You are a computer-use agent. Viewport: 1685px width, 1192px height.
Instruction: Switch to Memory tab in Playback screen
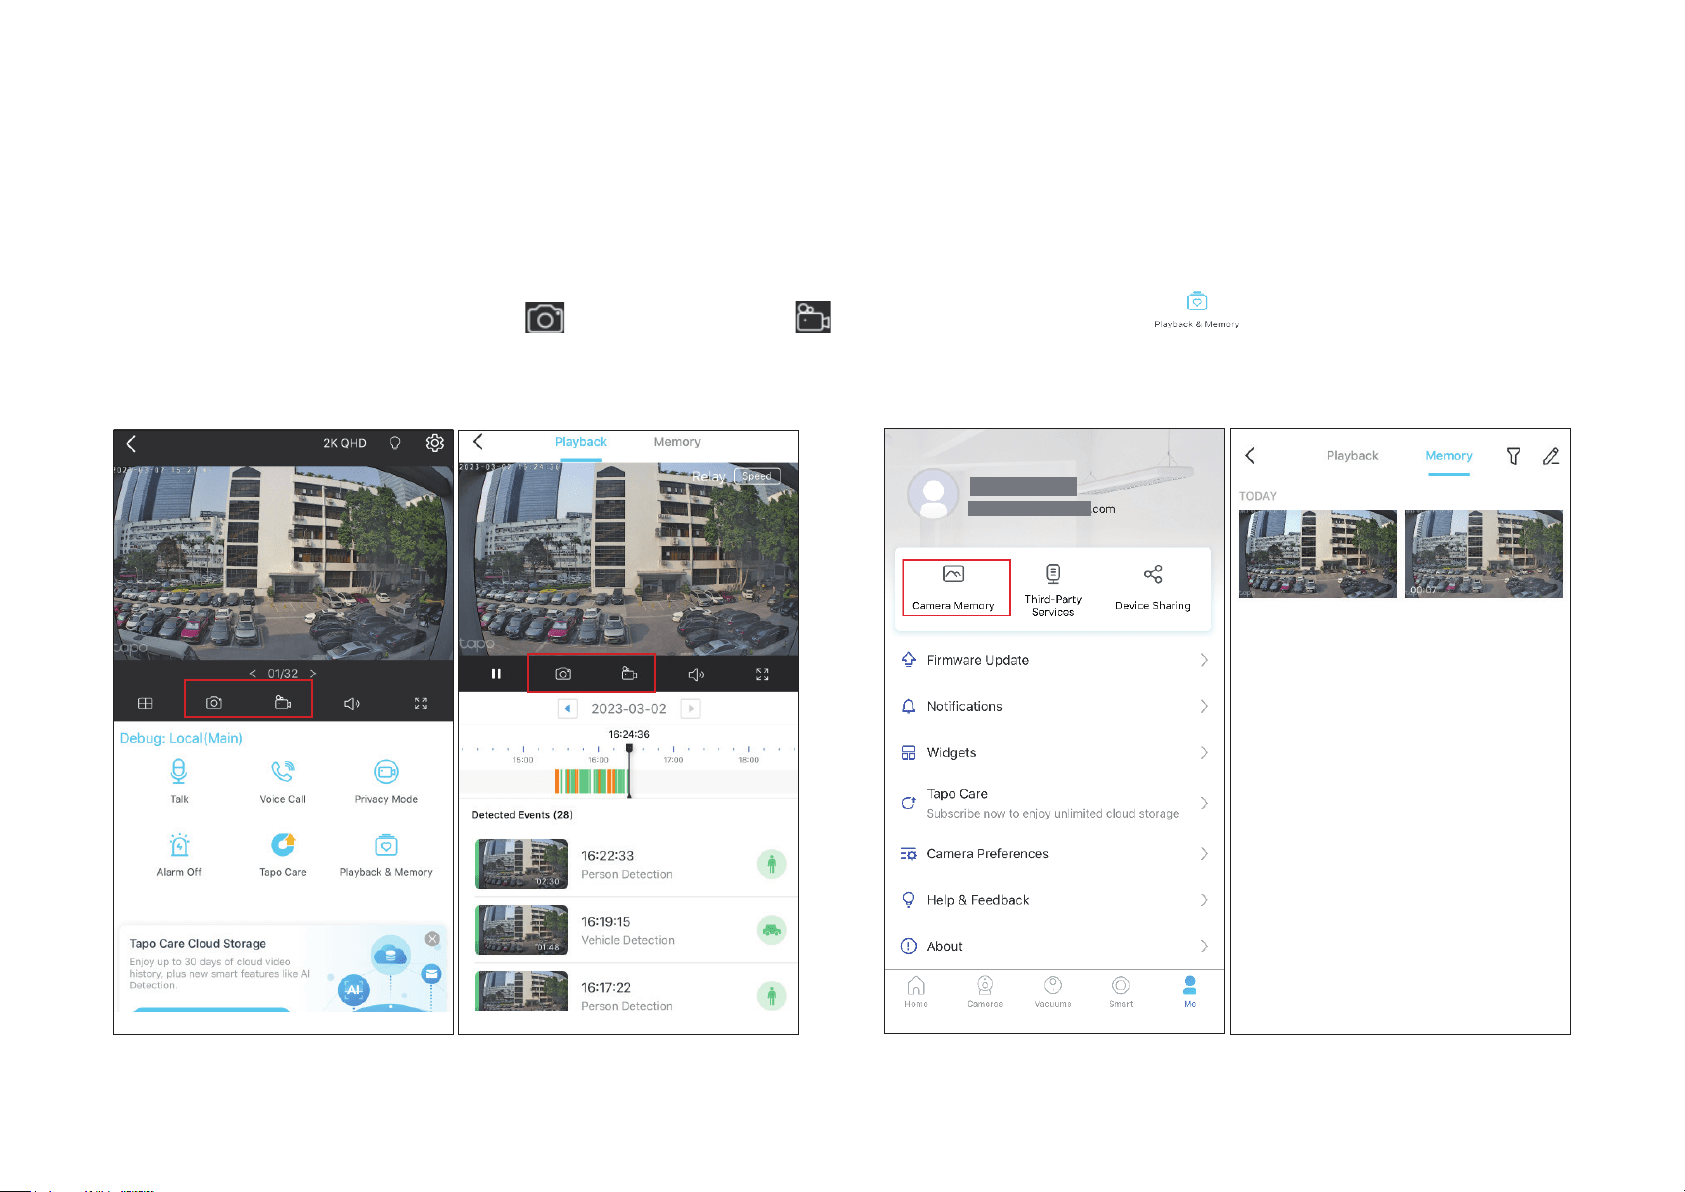pos(677,442)
